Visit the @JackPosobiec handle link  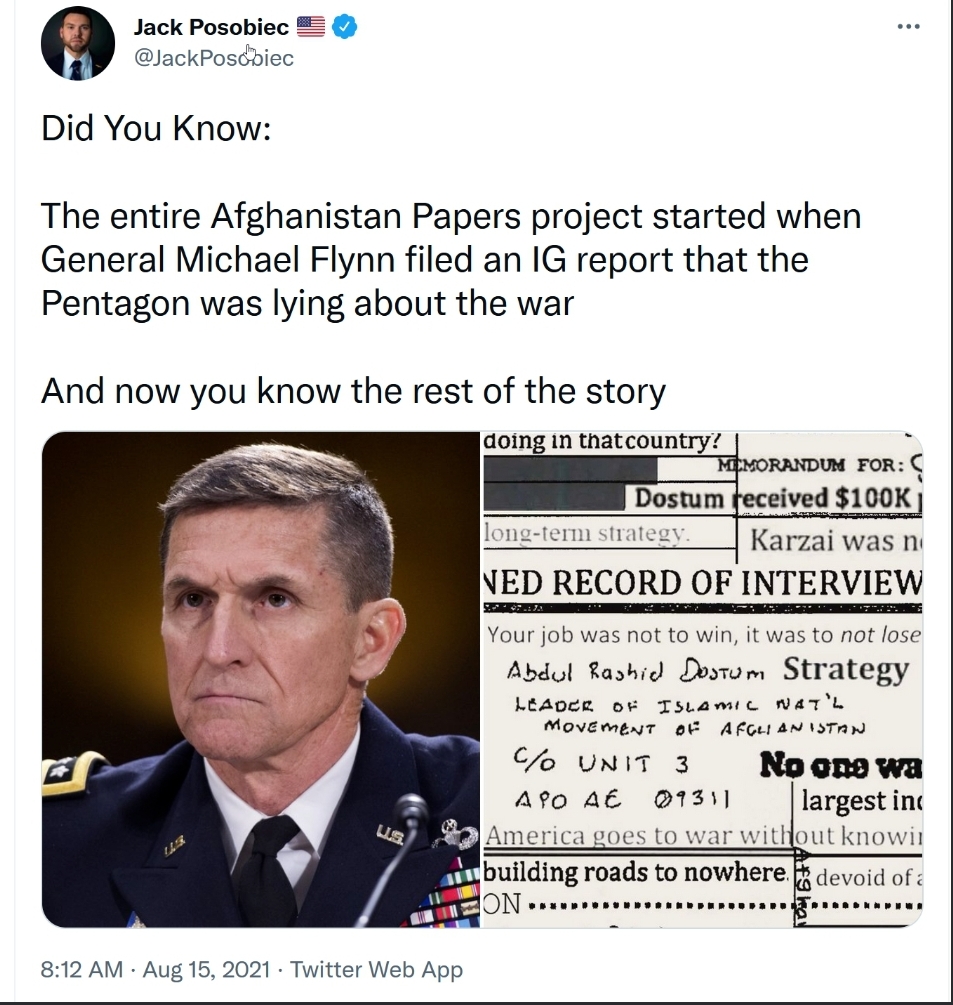pos(213,58)
